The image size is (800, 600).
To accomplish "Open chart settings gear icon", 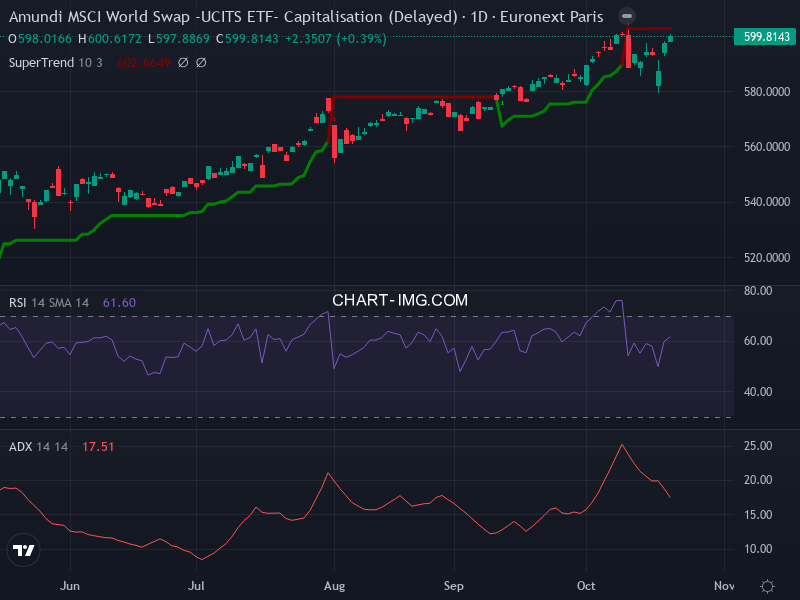I will click(767, 586).
